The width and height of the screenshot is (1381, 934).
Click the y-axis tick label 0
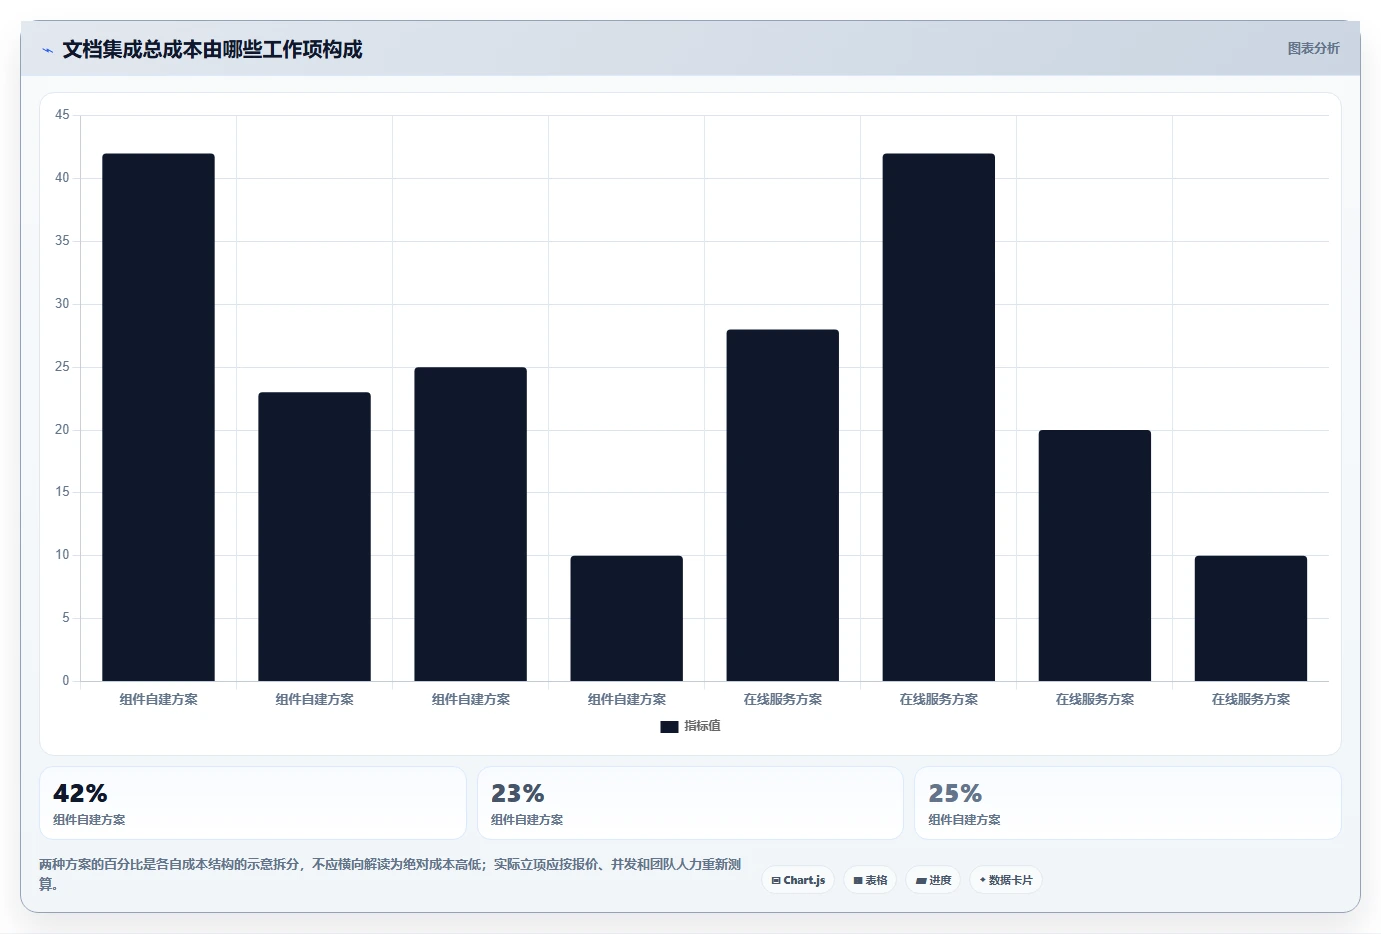click(66, 681)
